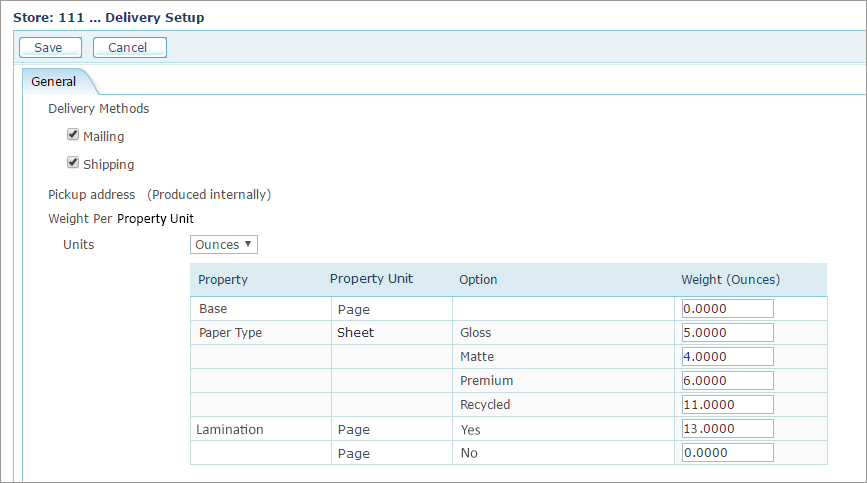Edit Lamination Yes weight value
The image size is (867, 483).
[x=727, y=429]
